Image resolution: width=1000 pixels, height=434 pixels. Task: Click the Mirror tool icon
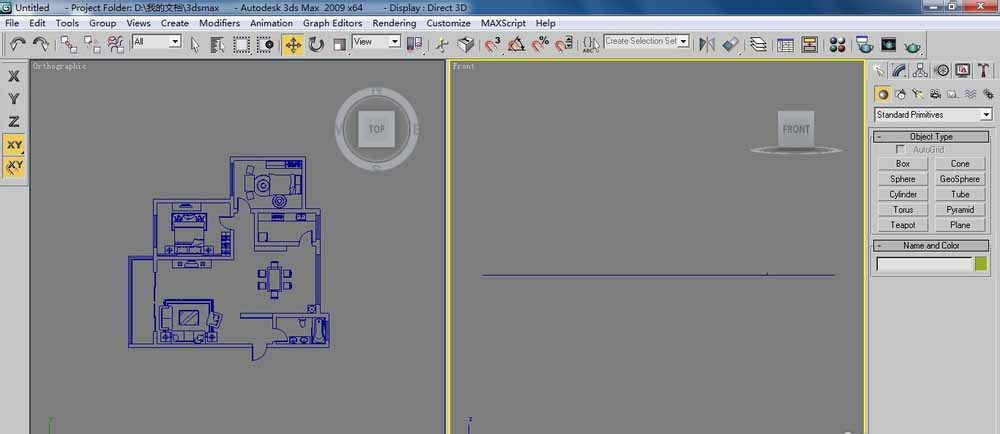(x=707, y=44)
